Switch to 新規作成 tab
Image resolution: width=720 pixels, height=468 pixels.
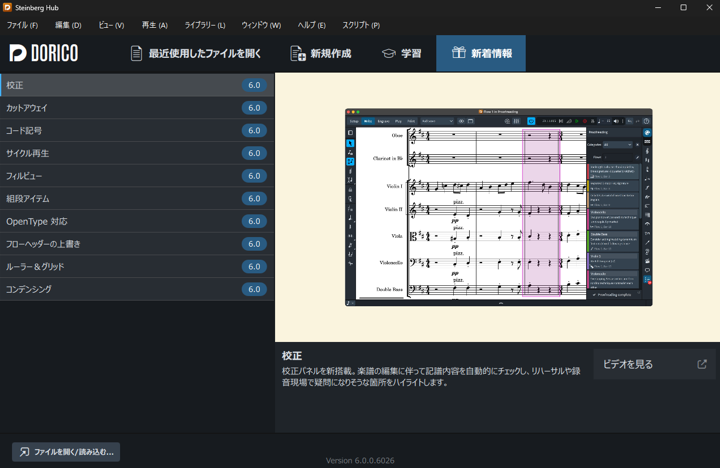coord(321,53)
